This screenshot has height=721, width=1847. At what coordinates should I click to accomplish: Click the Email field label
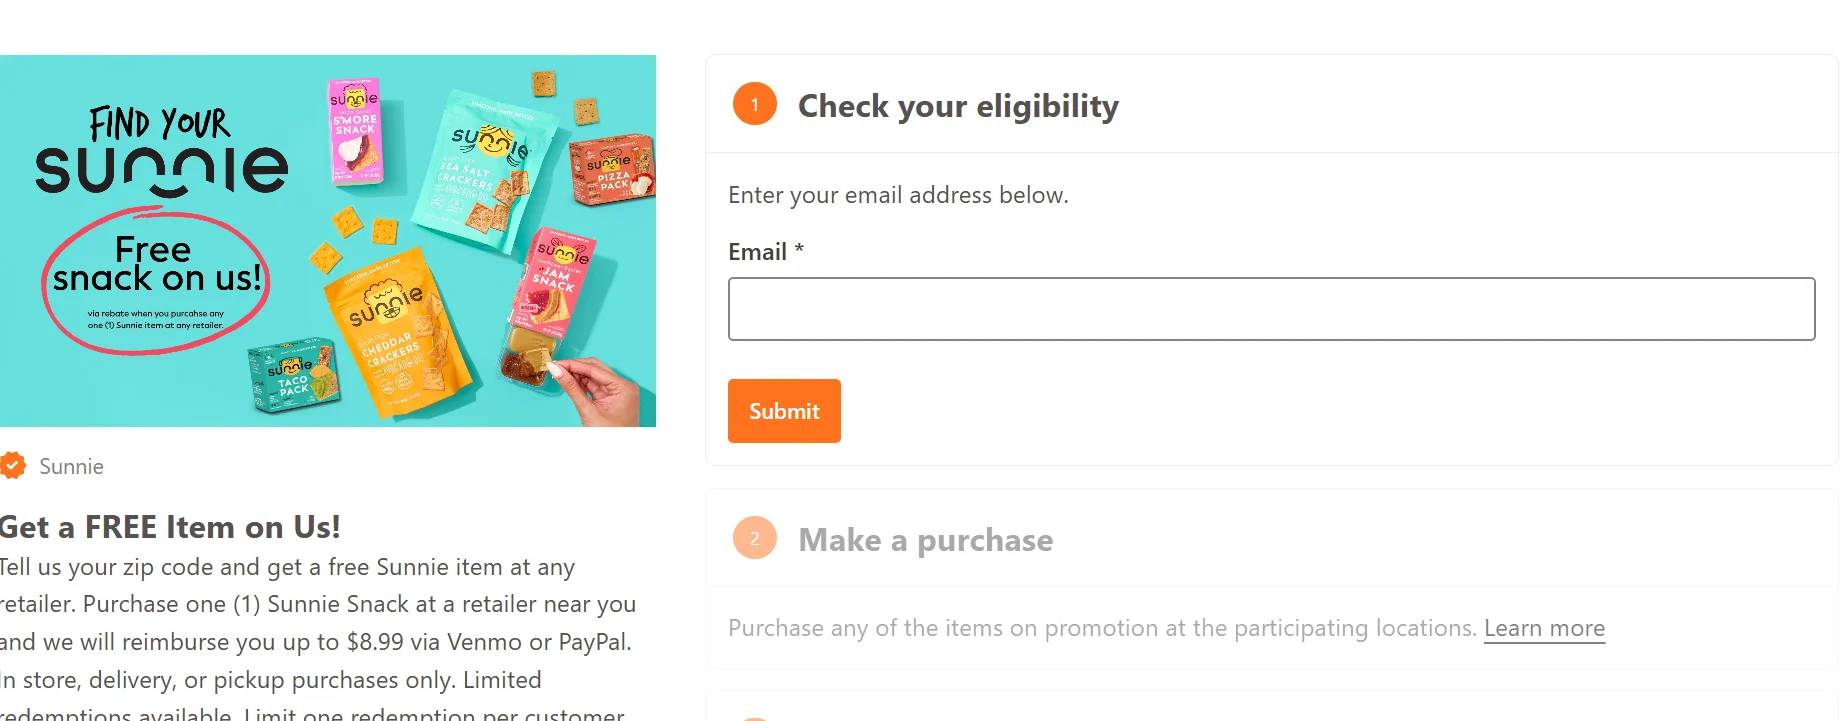766,252
